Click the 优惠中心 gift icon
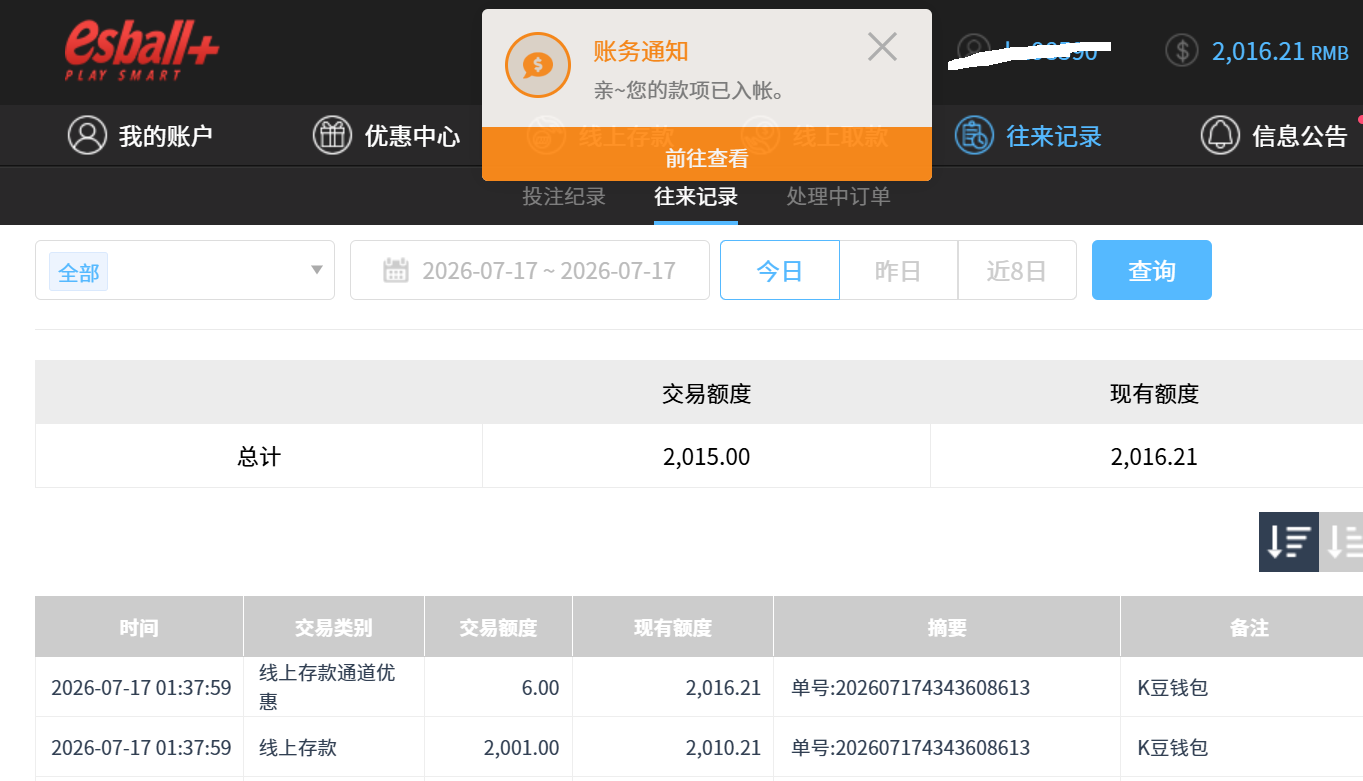1363x781 pixels. click(332, 135)
